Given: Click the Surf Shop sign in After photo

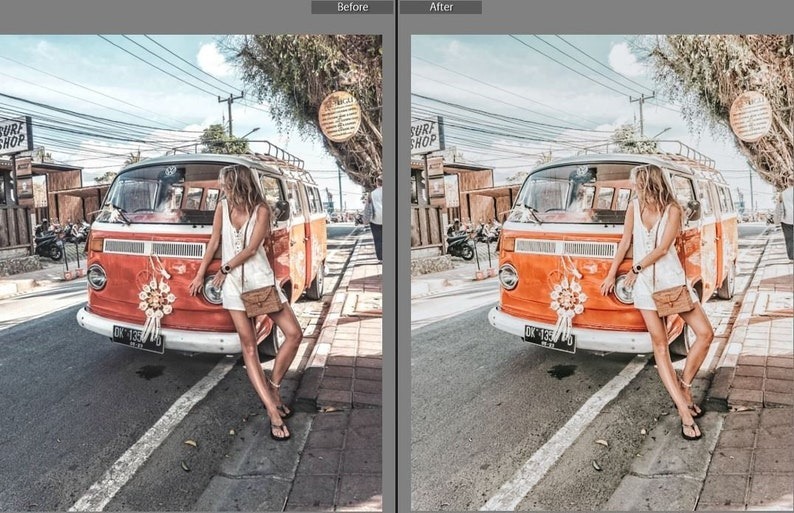Looking at the screenshot, I should click(426, 135).
